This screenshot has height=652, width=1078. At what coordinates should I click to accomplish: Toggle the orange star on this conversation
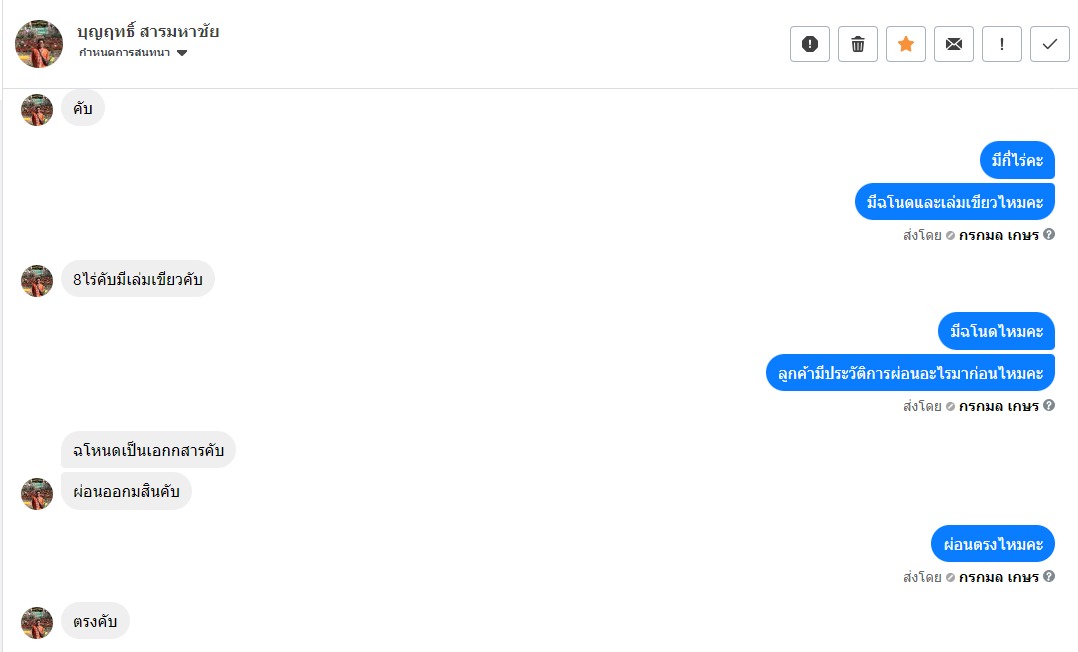click(906, 44)
